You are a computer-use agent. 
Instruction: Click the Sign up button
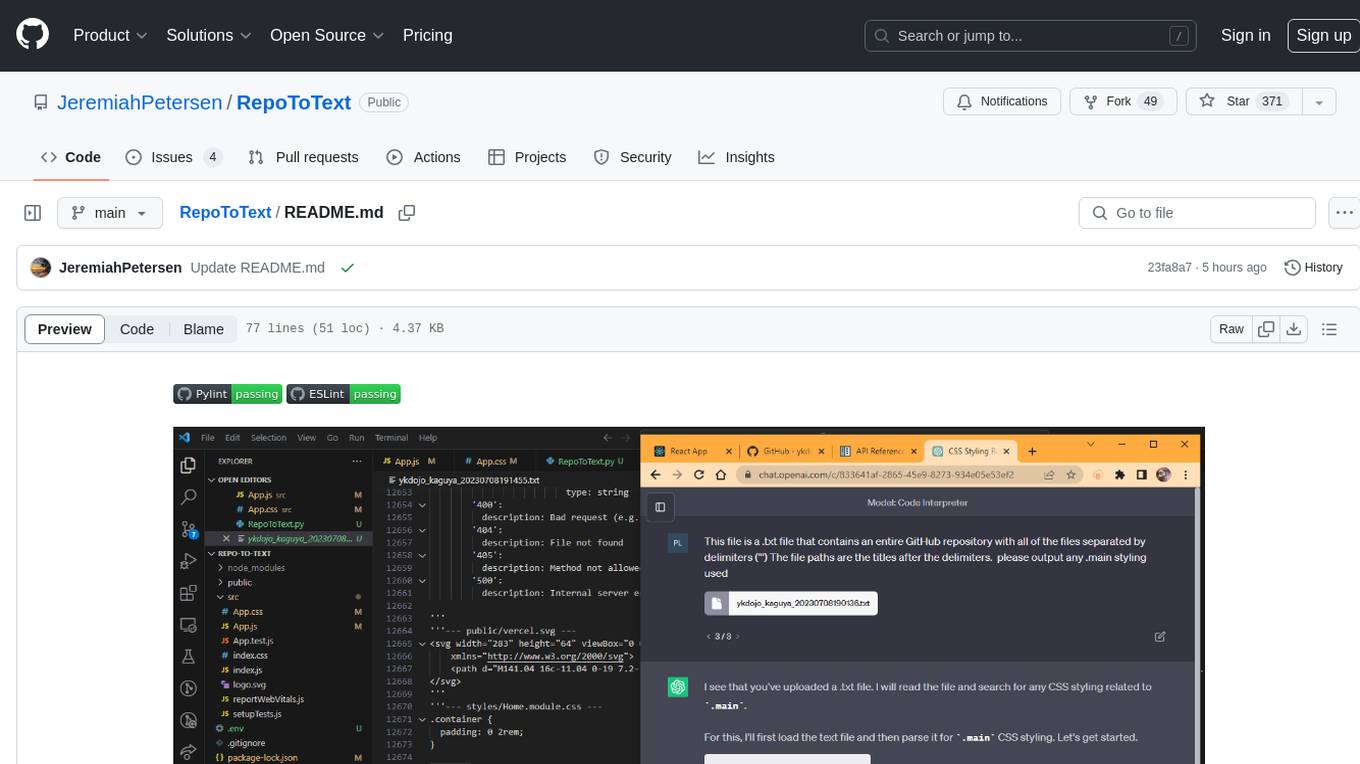tap(1323, 35)
